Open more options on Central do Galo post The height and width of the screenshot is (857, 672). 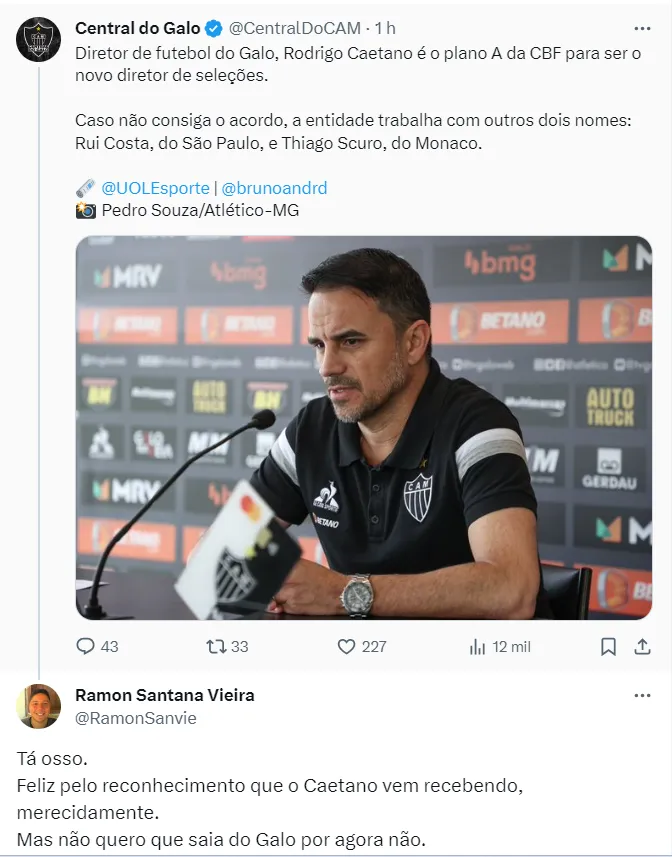[642, 28]
